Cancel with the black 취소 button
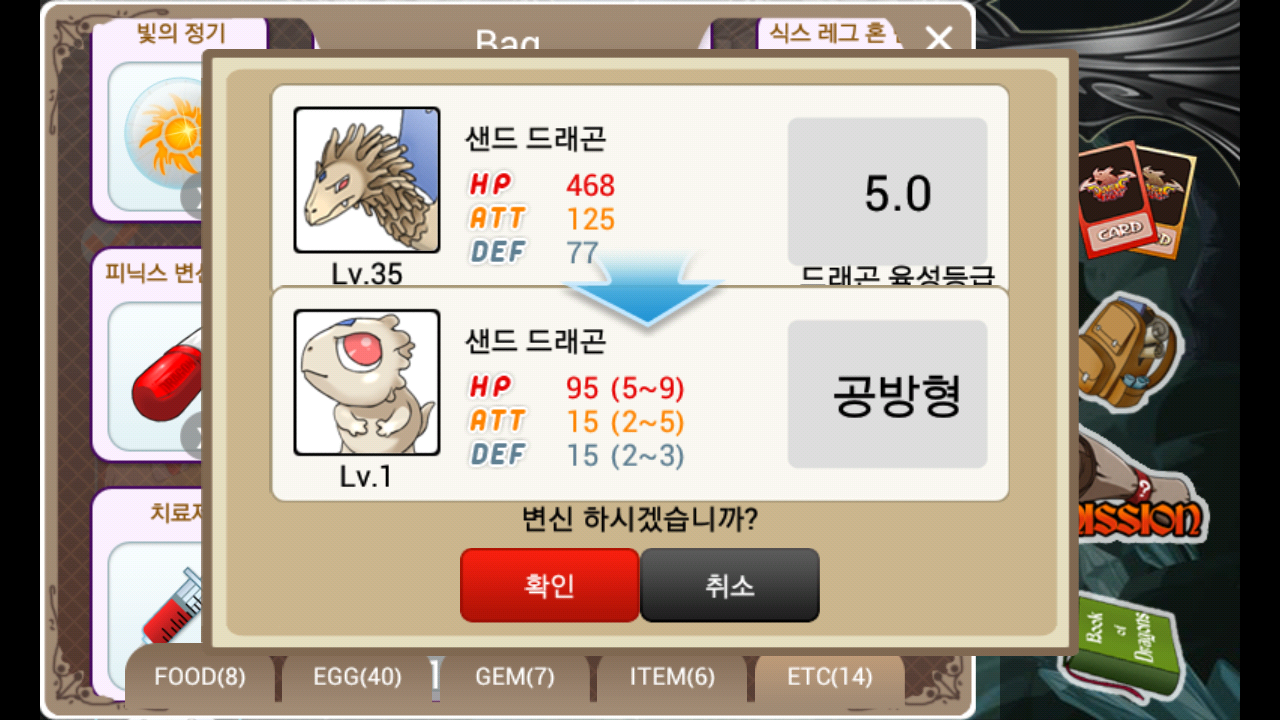The height and width of the screenshot is (720, 1280). coord(730,585)
